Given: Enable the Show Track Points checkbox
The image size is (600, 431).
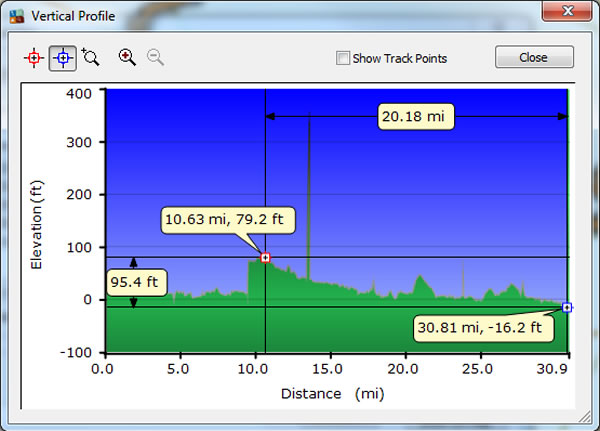Looking at the screenshot, I should [342, 58].
